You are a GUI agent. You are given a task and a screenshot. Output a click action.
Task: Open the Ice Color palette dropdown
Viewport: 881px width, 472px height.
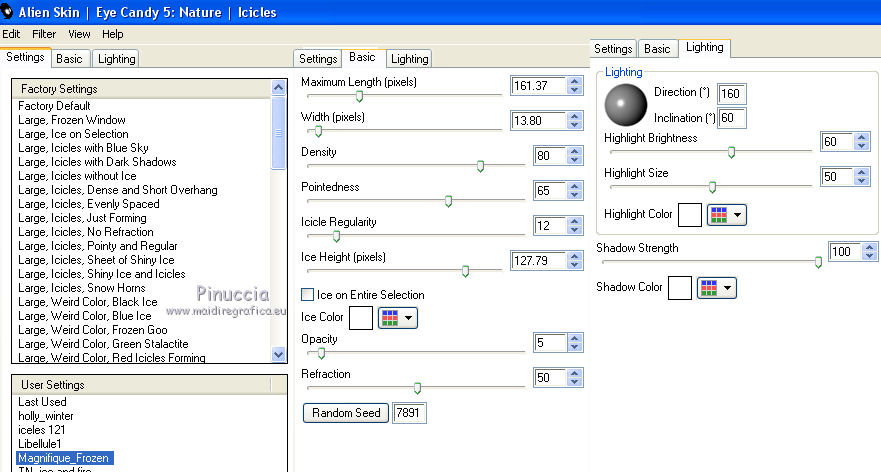click(398, 318)
